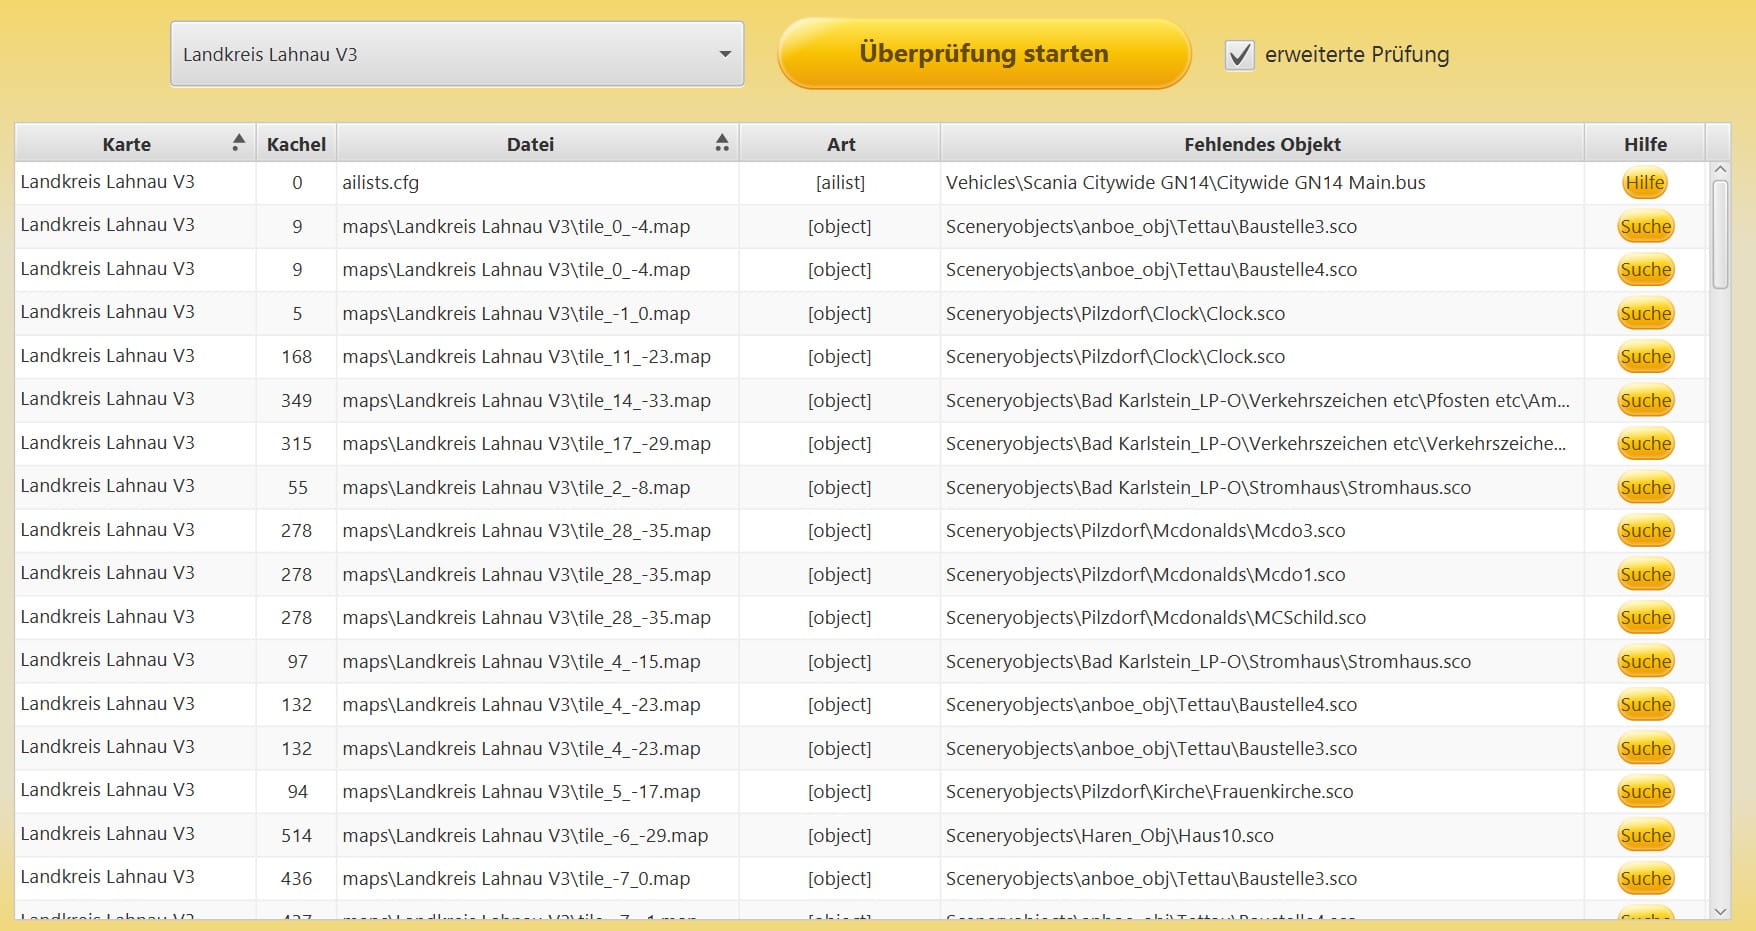The height and width of the screenshot is (931, 1756).
Task: Click Suche for MCSchild.sco entry
Action: pyautogui.click(x=1645, y=618)
